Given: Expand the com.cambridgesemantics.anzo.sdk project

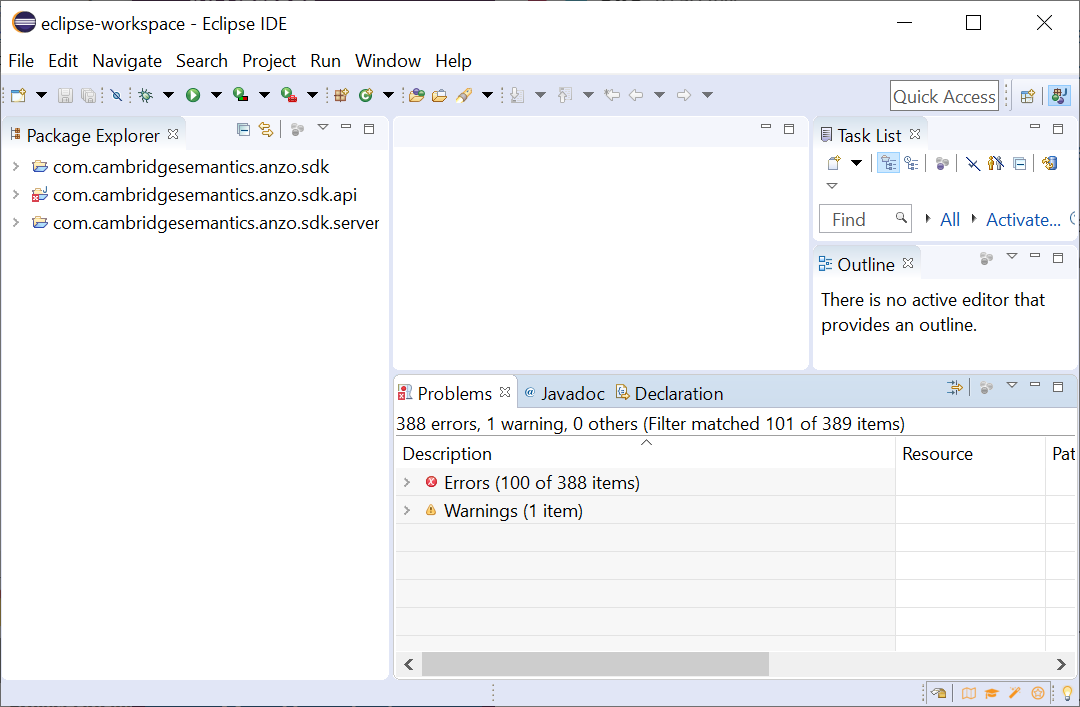Looking at the screenshot, I should point(16,167).
